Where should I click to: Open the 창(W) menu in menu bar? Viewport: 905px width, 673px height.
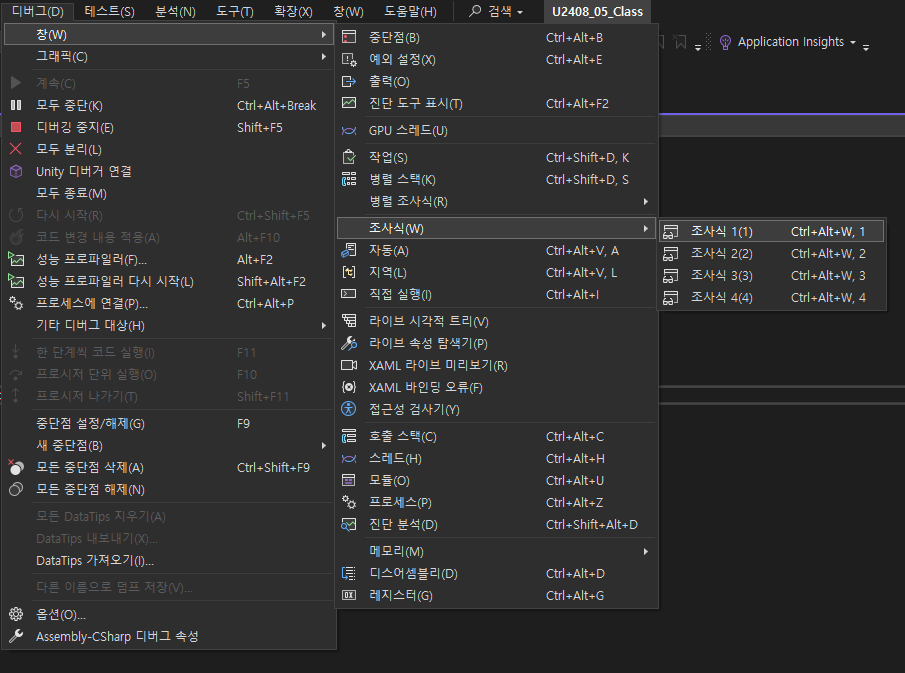pos(348,12)
